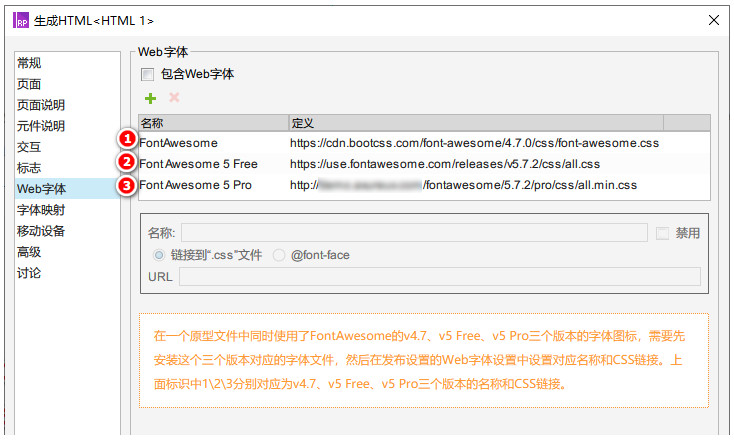The height and width of the screenshot is (442, 734).
Task: Click the 定义 column header
Action: (x=476, y=123)
